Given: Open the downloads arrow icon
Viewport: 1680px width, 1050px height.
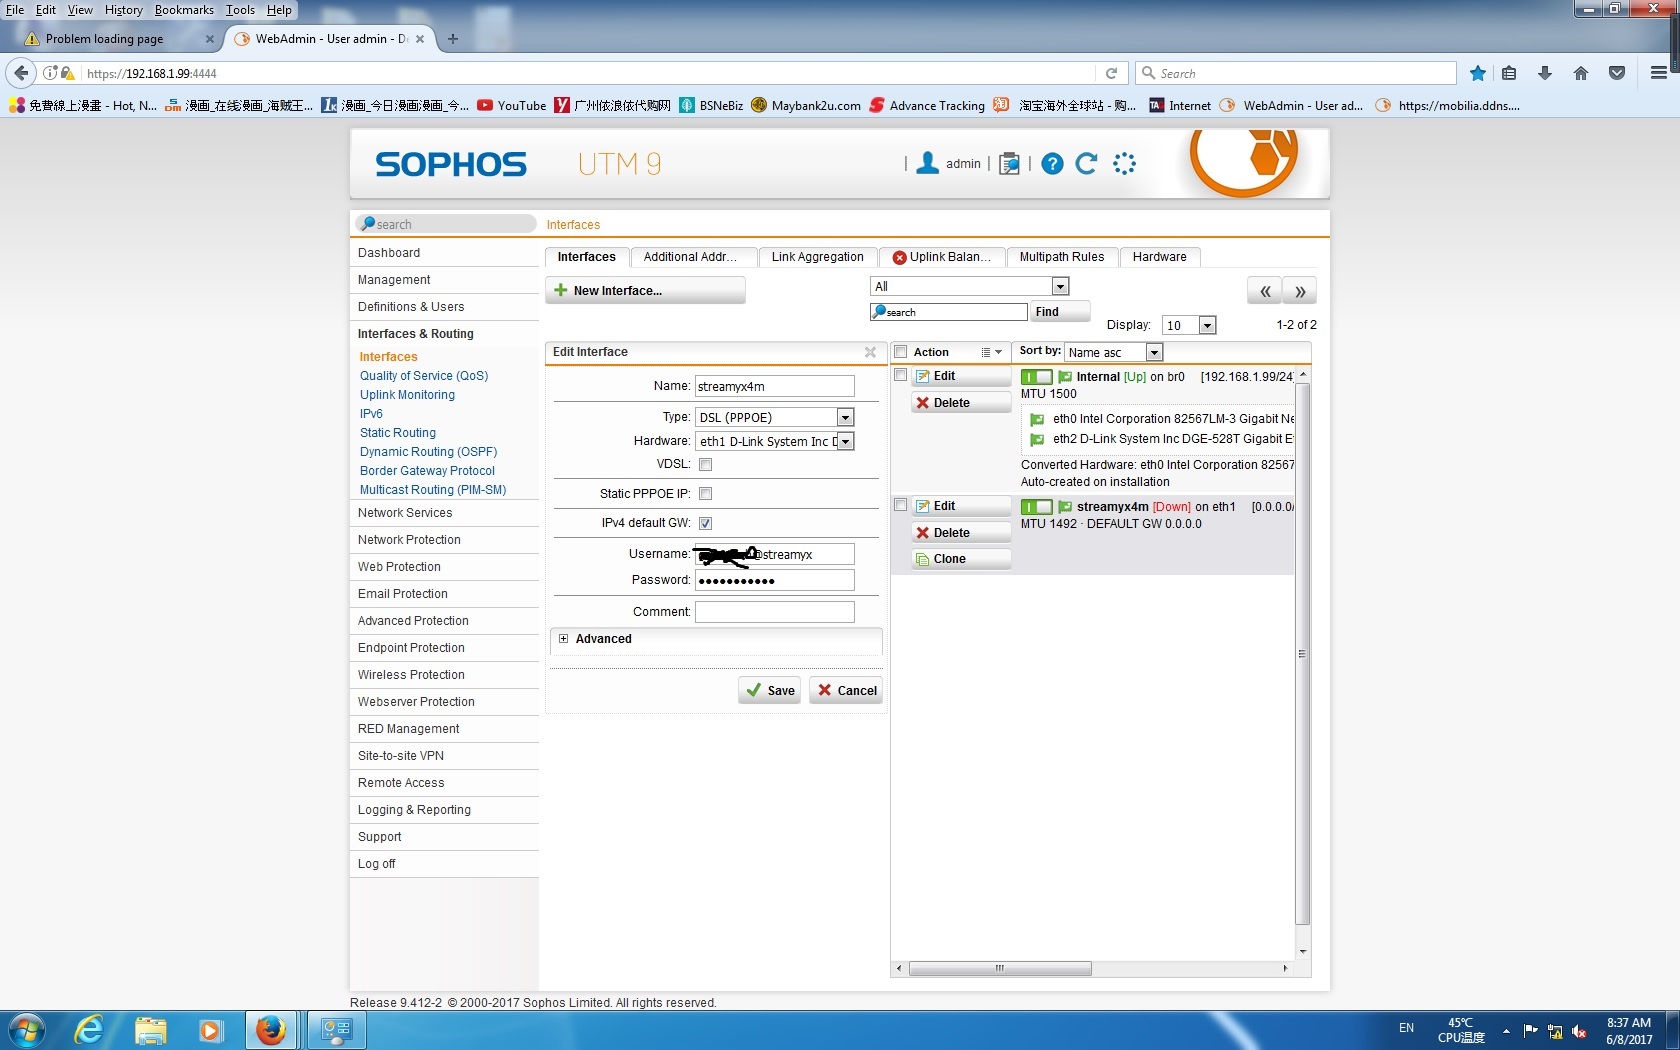Looking at the screenshot, I should pos(1545,73).
